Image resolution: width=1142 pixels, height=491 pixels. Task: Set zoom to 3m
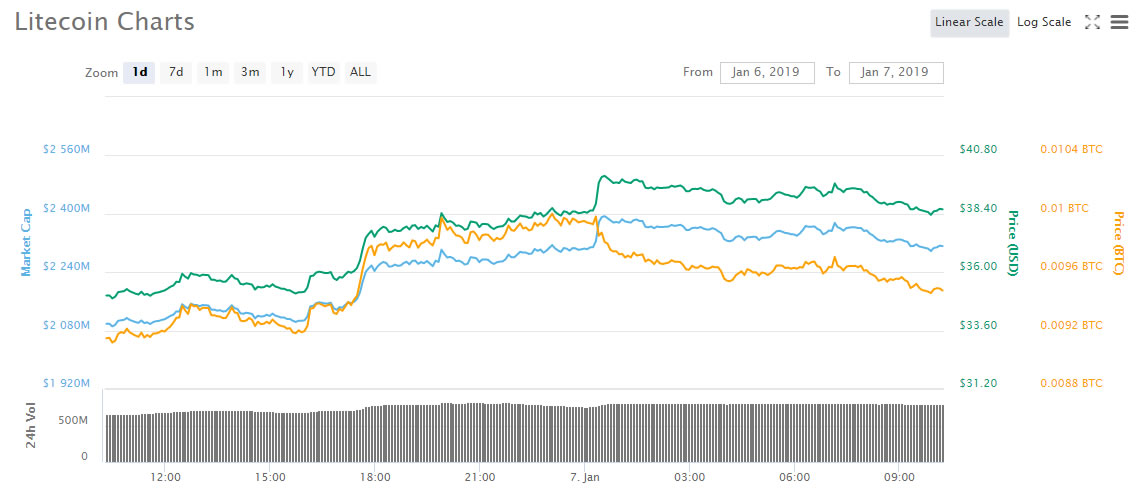pyautogui.click(x=250, y=72)
